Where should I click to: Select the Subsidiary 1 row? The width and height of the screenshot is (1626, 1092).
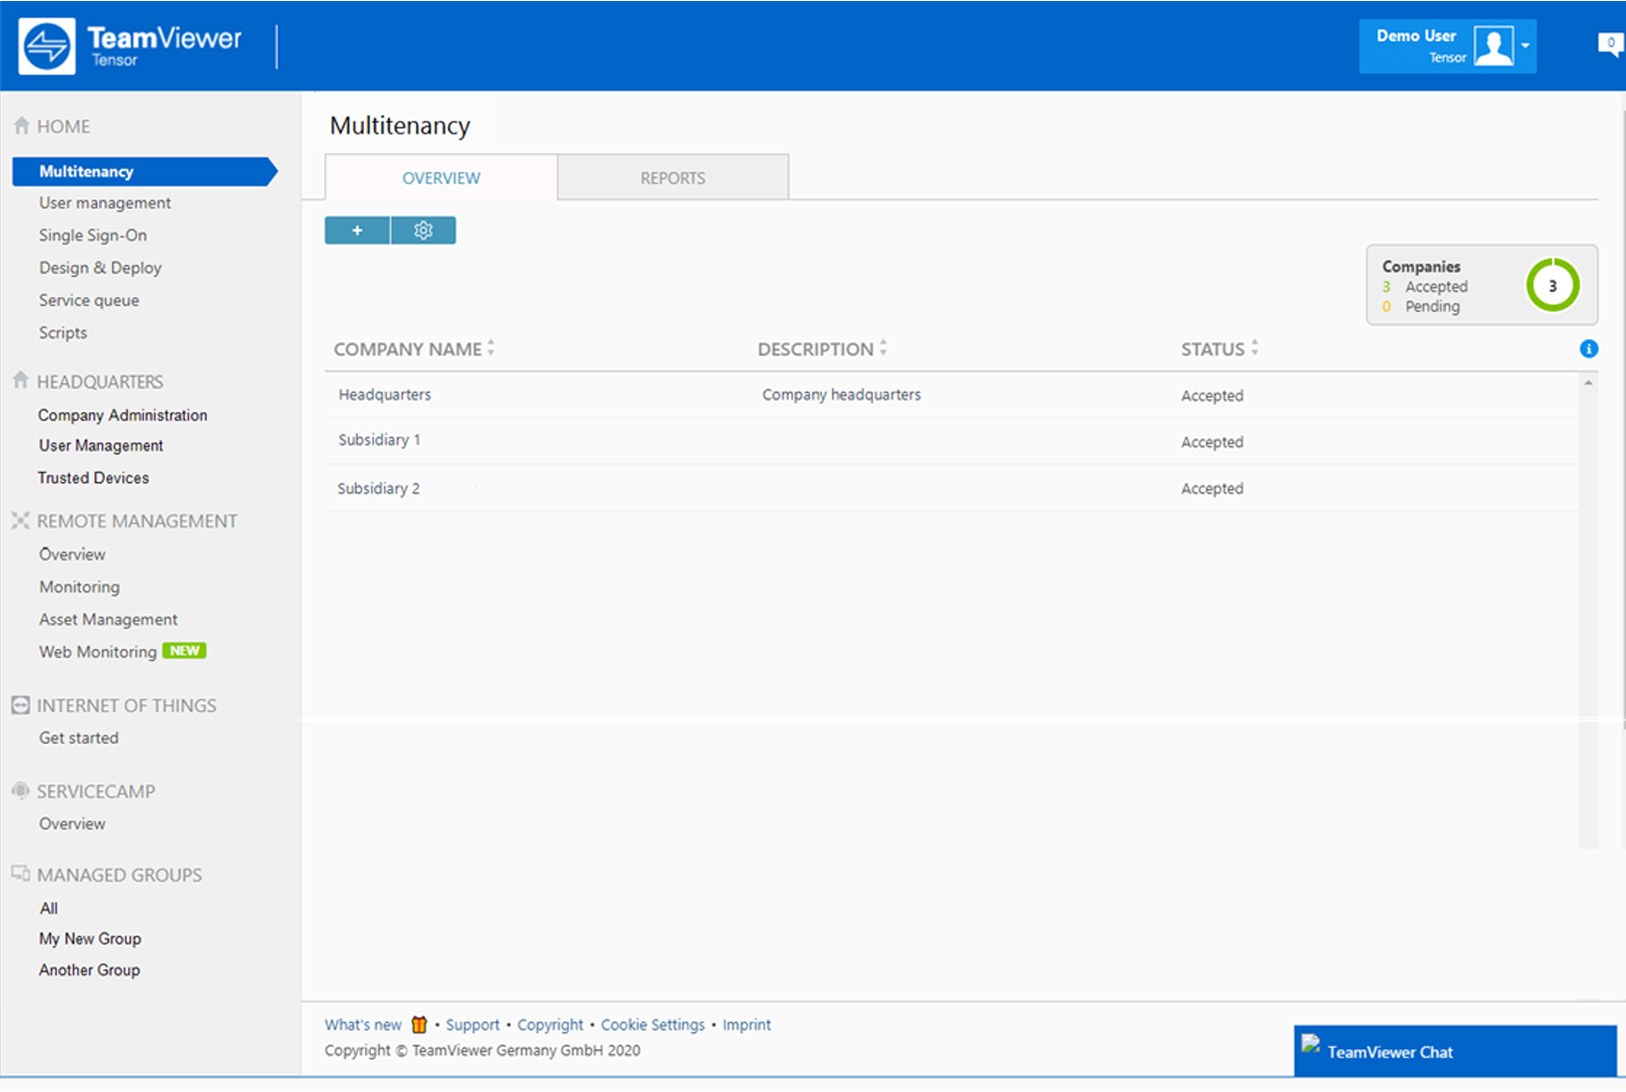pyautogui.click(x=951, y=441)
